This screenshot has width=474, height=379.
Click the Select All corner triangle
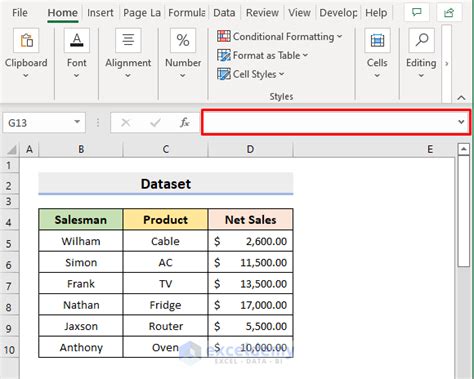(x=11, y=149)
